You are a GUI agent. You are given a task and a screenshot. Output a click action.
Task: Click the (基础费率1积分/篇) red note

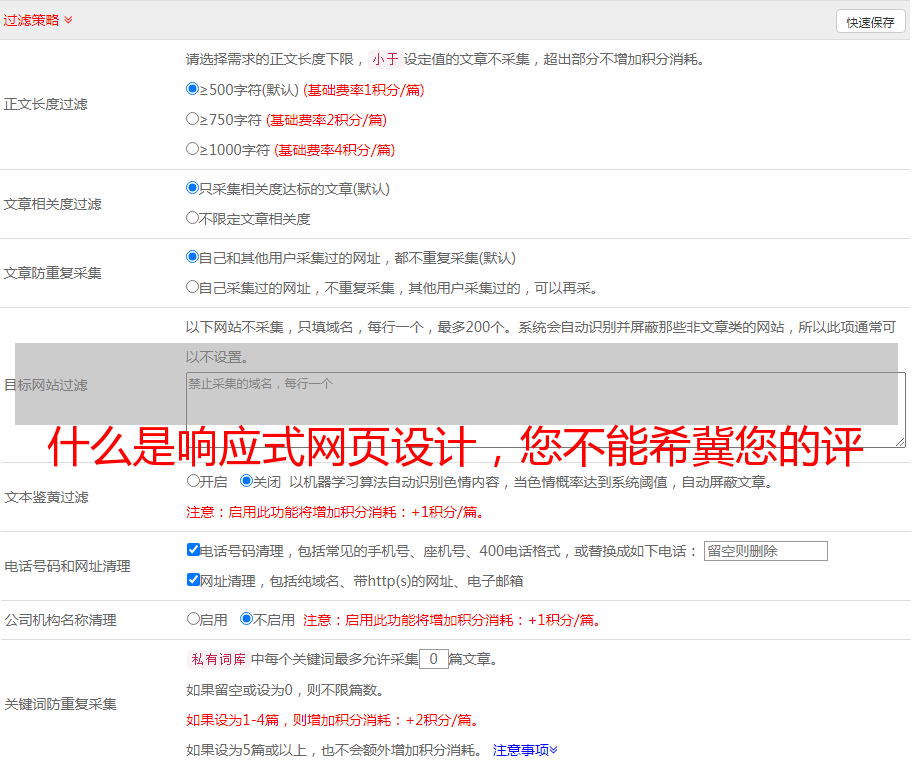point(364,90)
